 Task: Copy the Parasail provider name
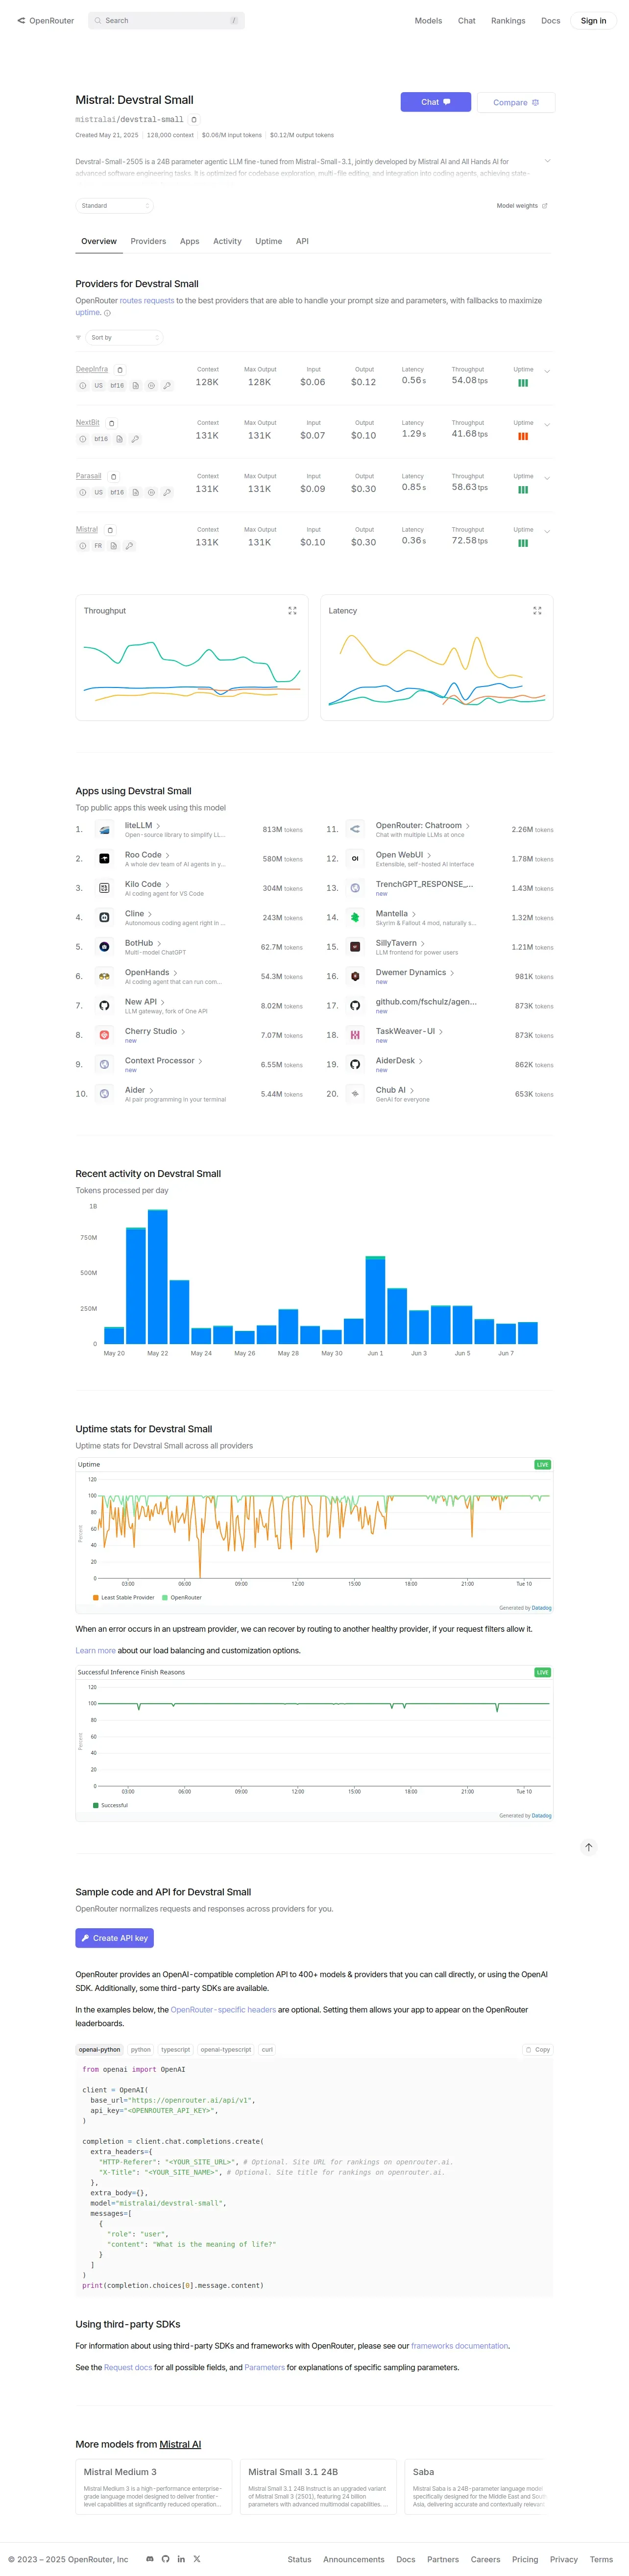[x=113, y=476]
